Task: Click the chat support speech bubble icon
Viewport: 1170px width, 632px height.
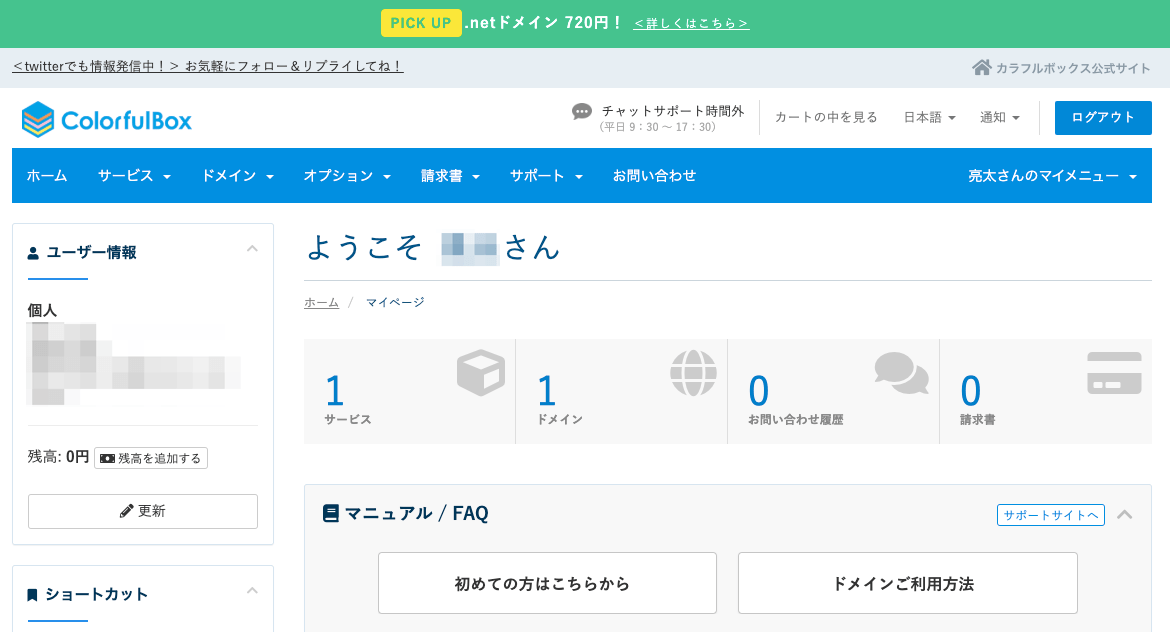Action: [x=582, y=111]
